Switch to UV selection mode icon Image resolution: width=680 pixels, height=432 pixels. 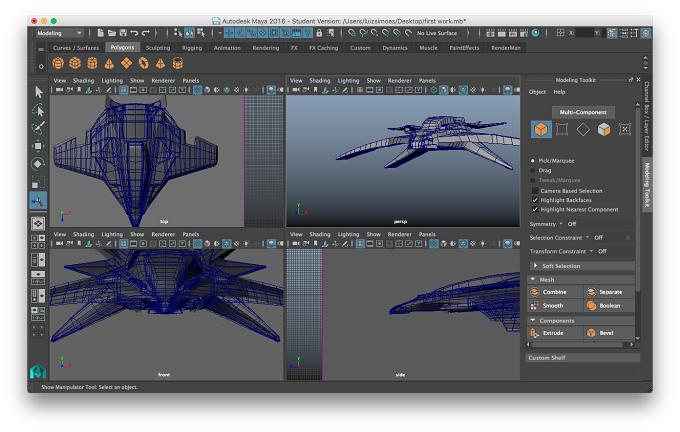625,129
